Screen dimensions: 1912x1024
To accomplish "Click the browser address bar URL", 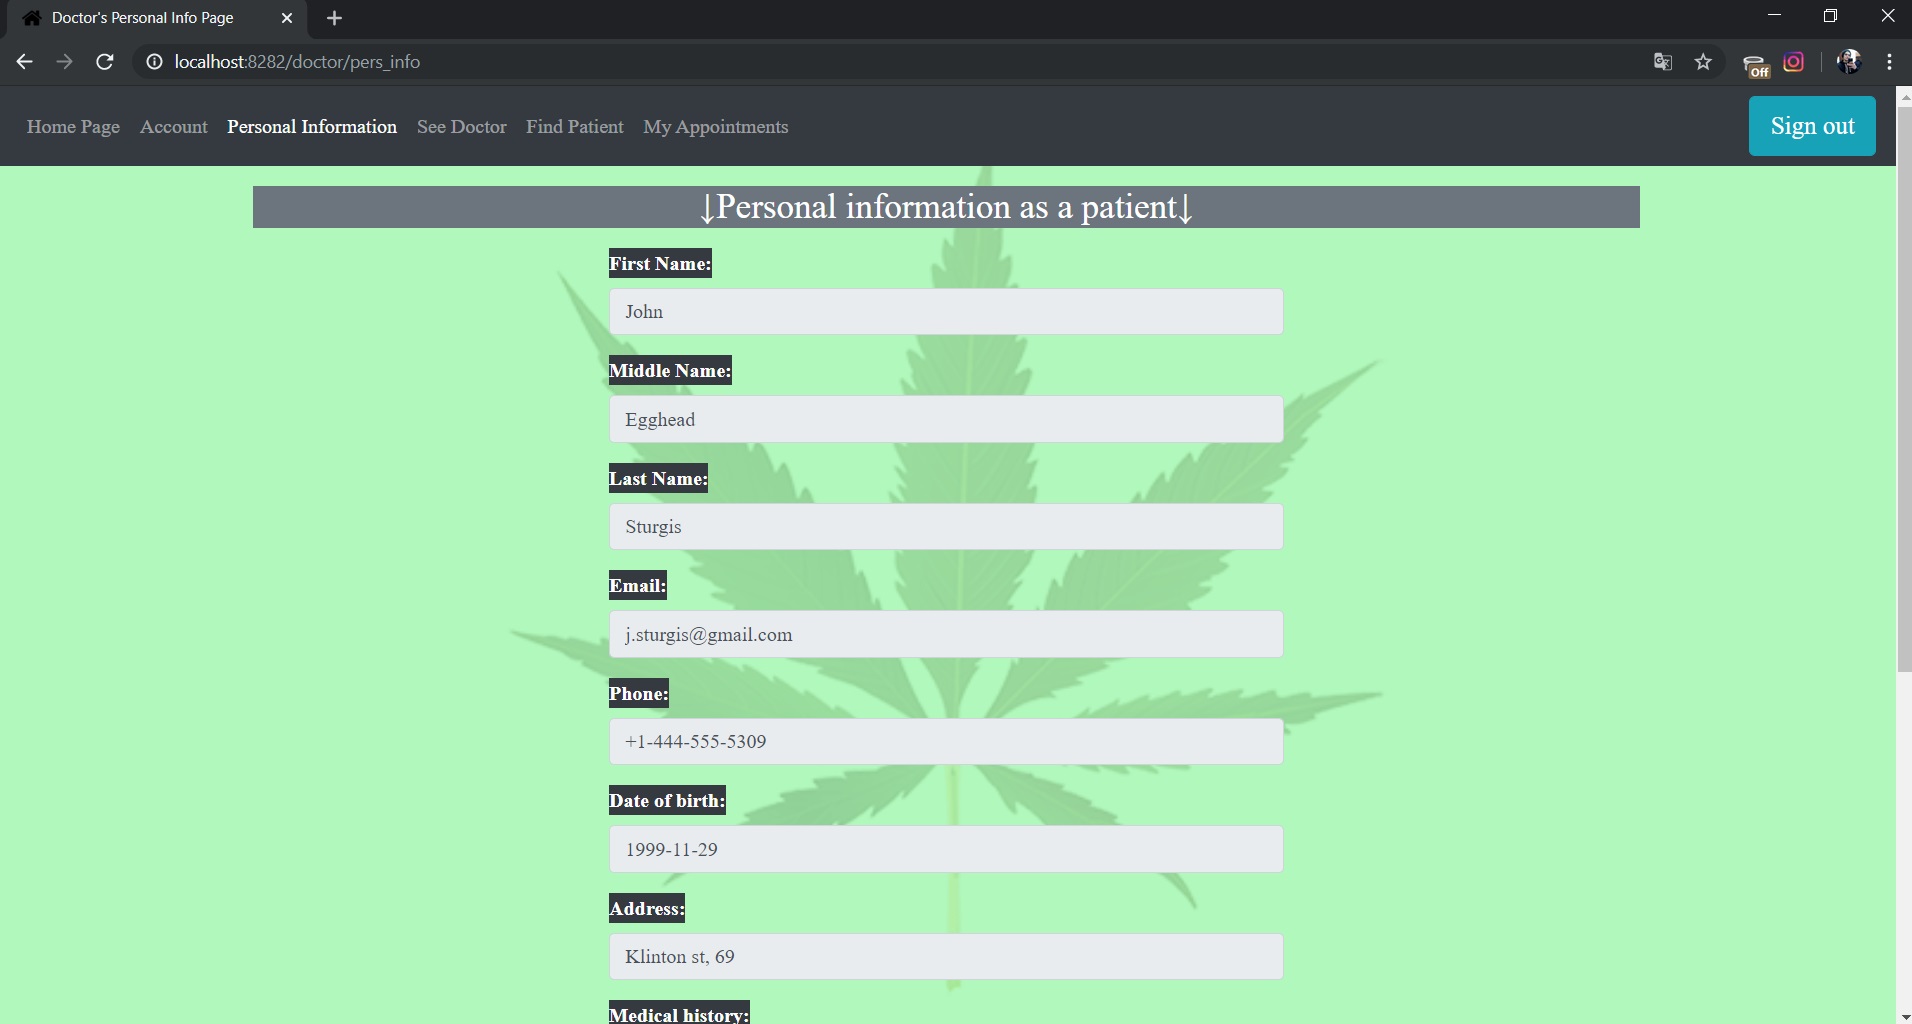I will [x=297, y=62].
